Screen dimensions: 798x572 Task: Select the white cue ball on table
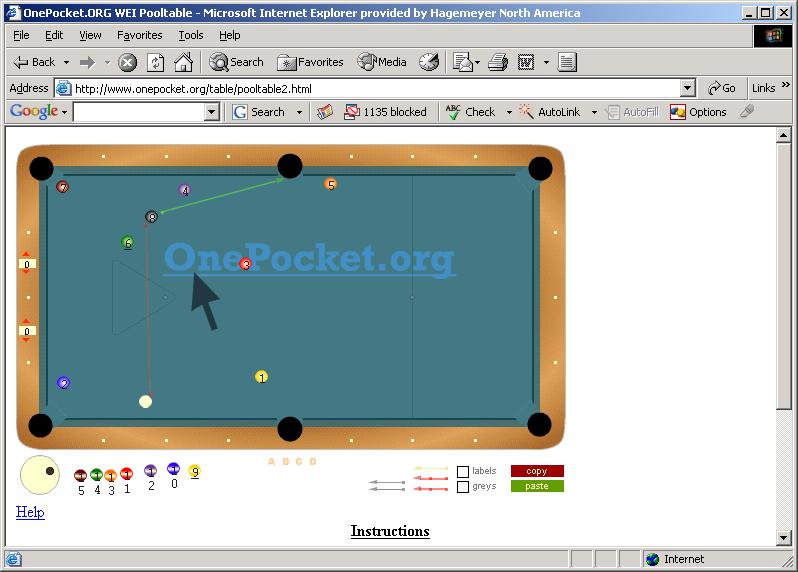pos(146,402)
